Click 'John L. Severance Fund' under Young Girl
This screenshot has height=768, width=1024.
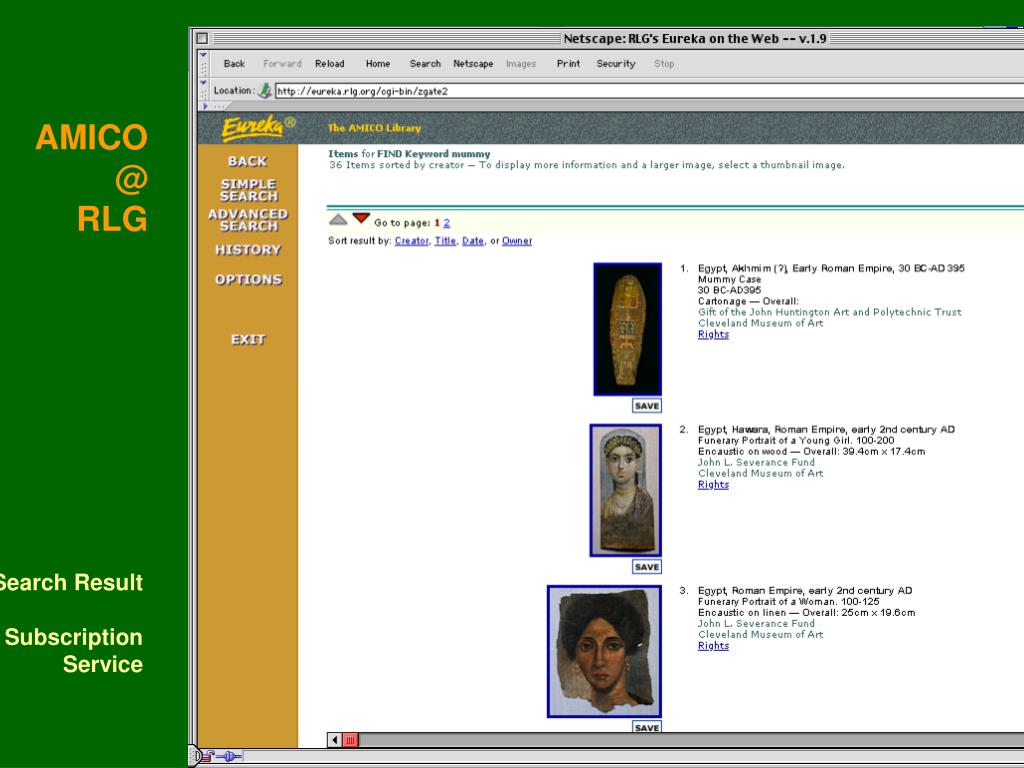click(756, 462)
